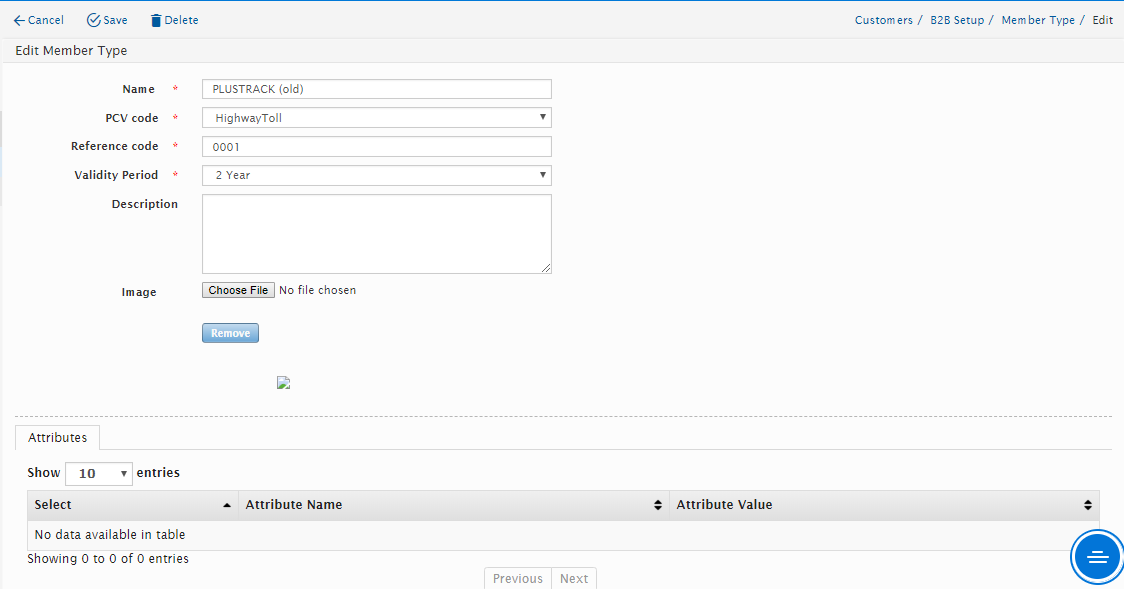Open the round blue floating menu button
The width and height of the screenshot is (1124, 589).
pyautogui.click(x=1097, y=557)
